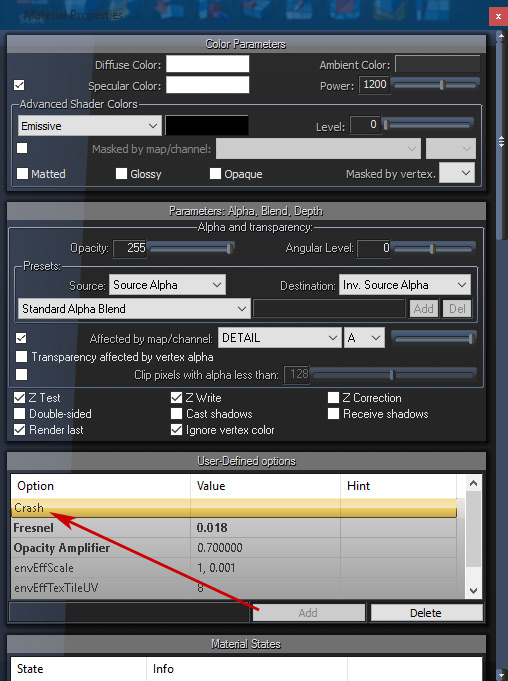Toggle the Z Write checkbox
Viewport: 508px width, 681px height.
coord(176,397)
